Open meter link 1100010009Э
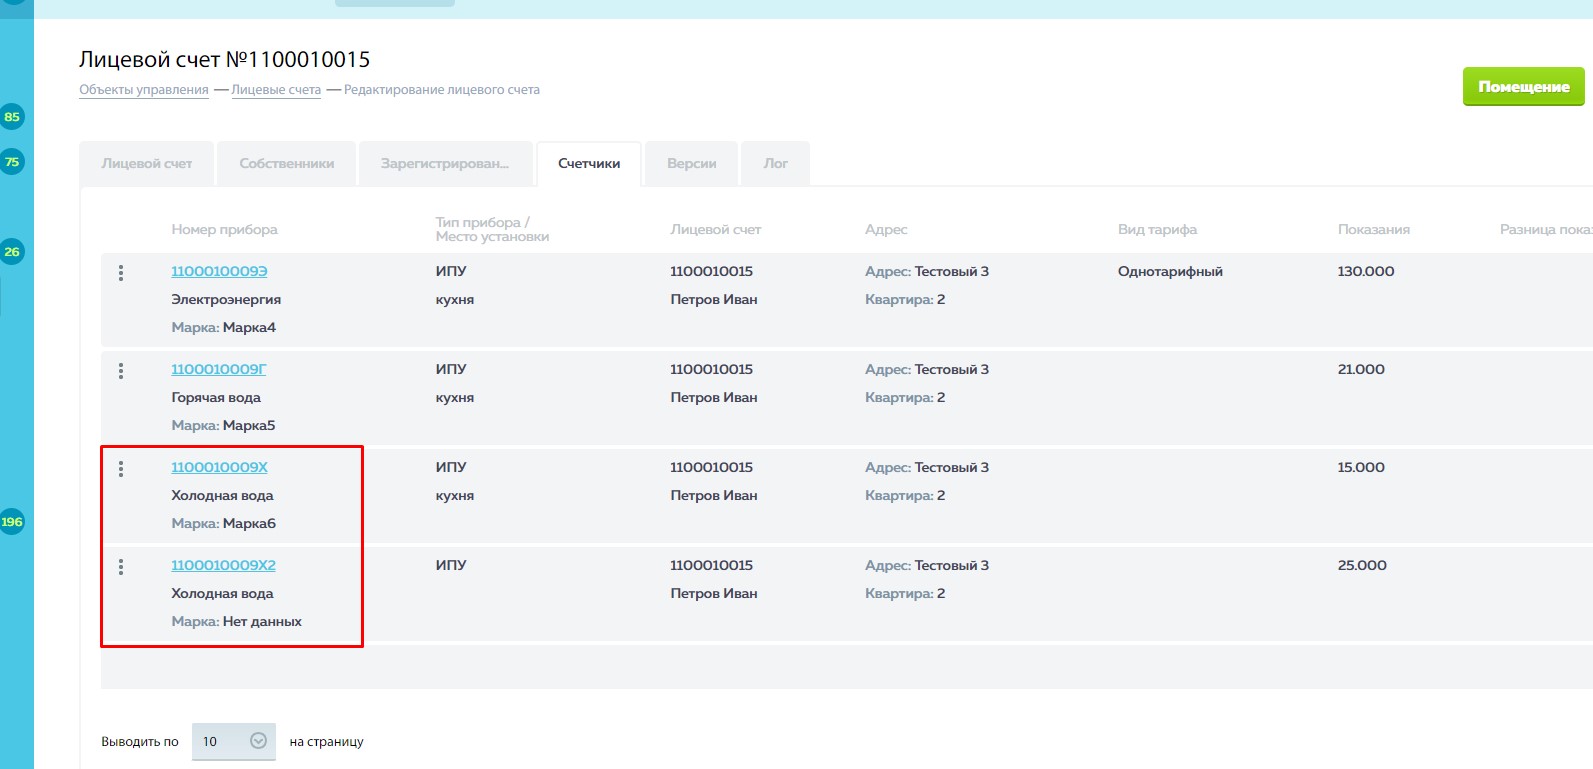Image resolution: width=1593 pixels, height=769 pixels. pyautogui.click(x=219, y=271)
